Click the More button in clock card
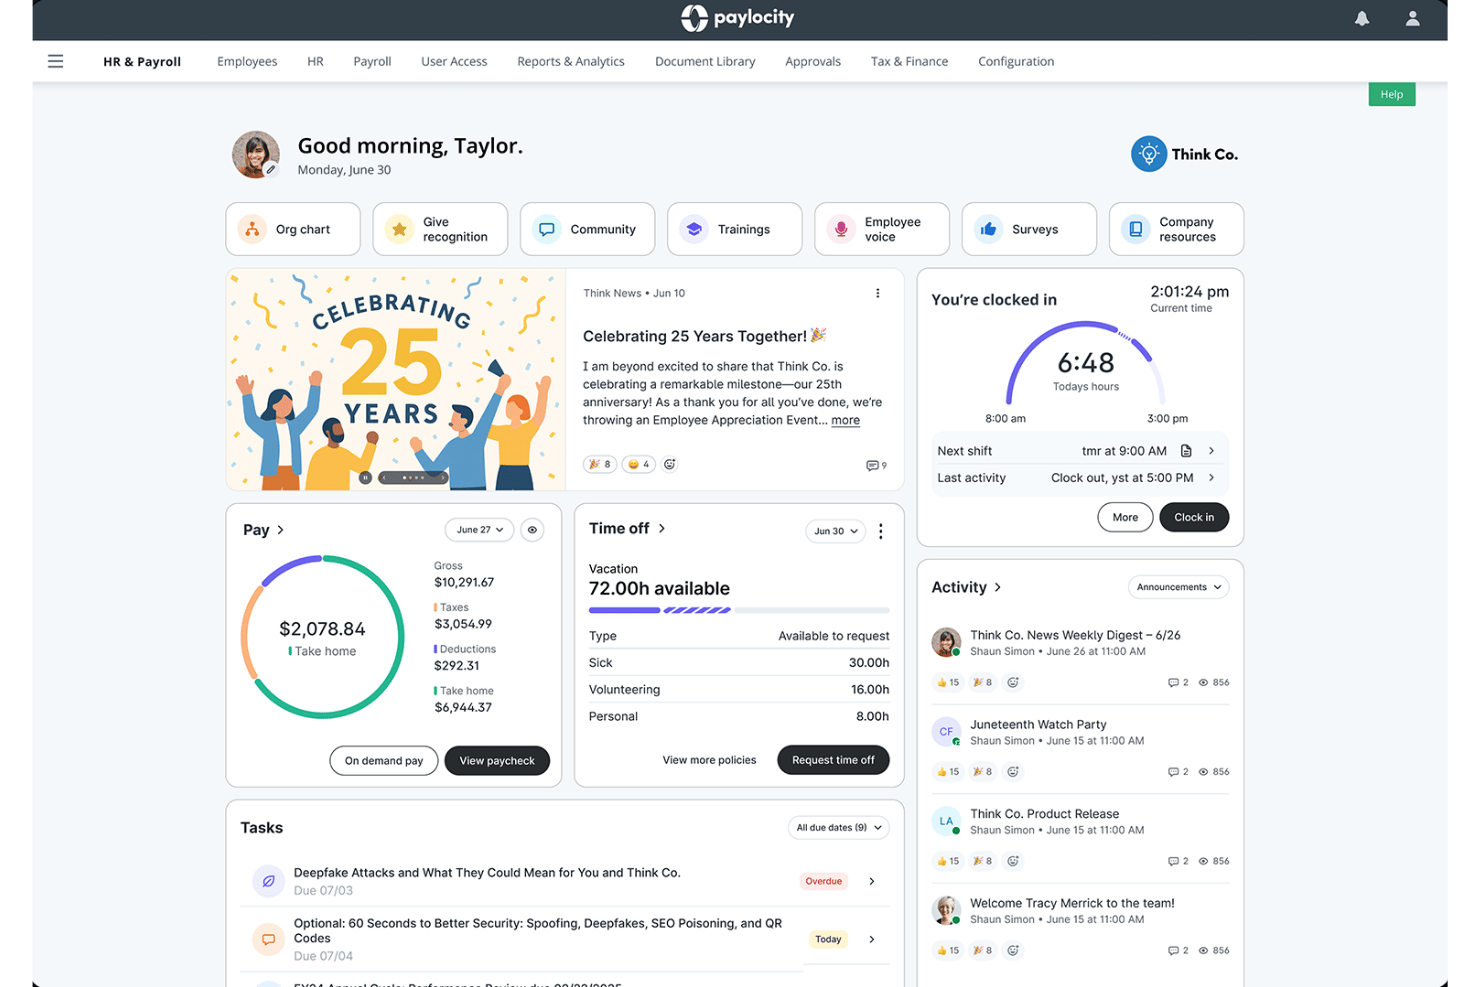This screenshot has height=987, width=1480. tap(1125, 517)
